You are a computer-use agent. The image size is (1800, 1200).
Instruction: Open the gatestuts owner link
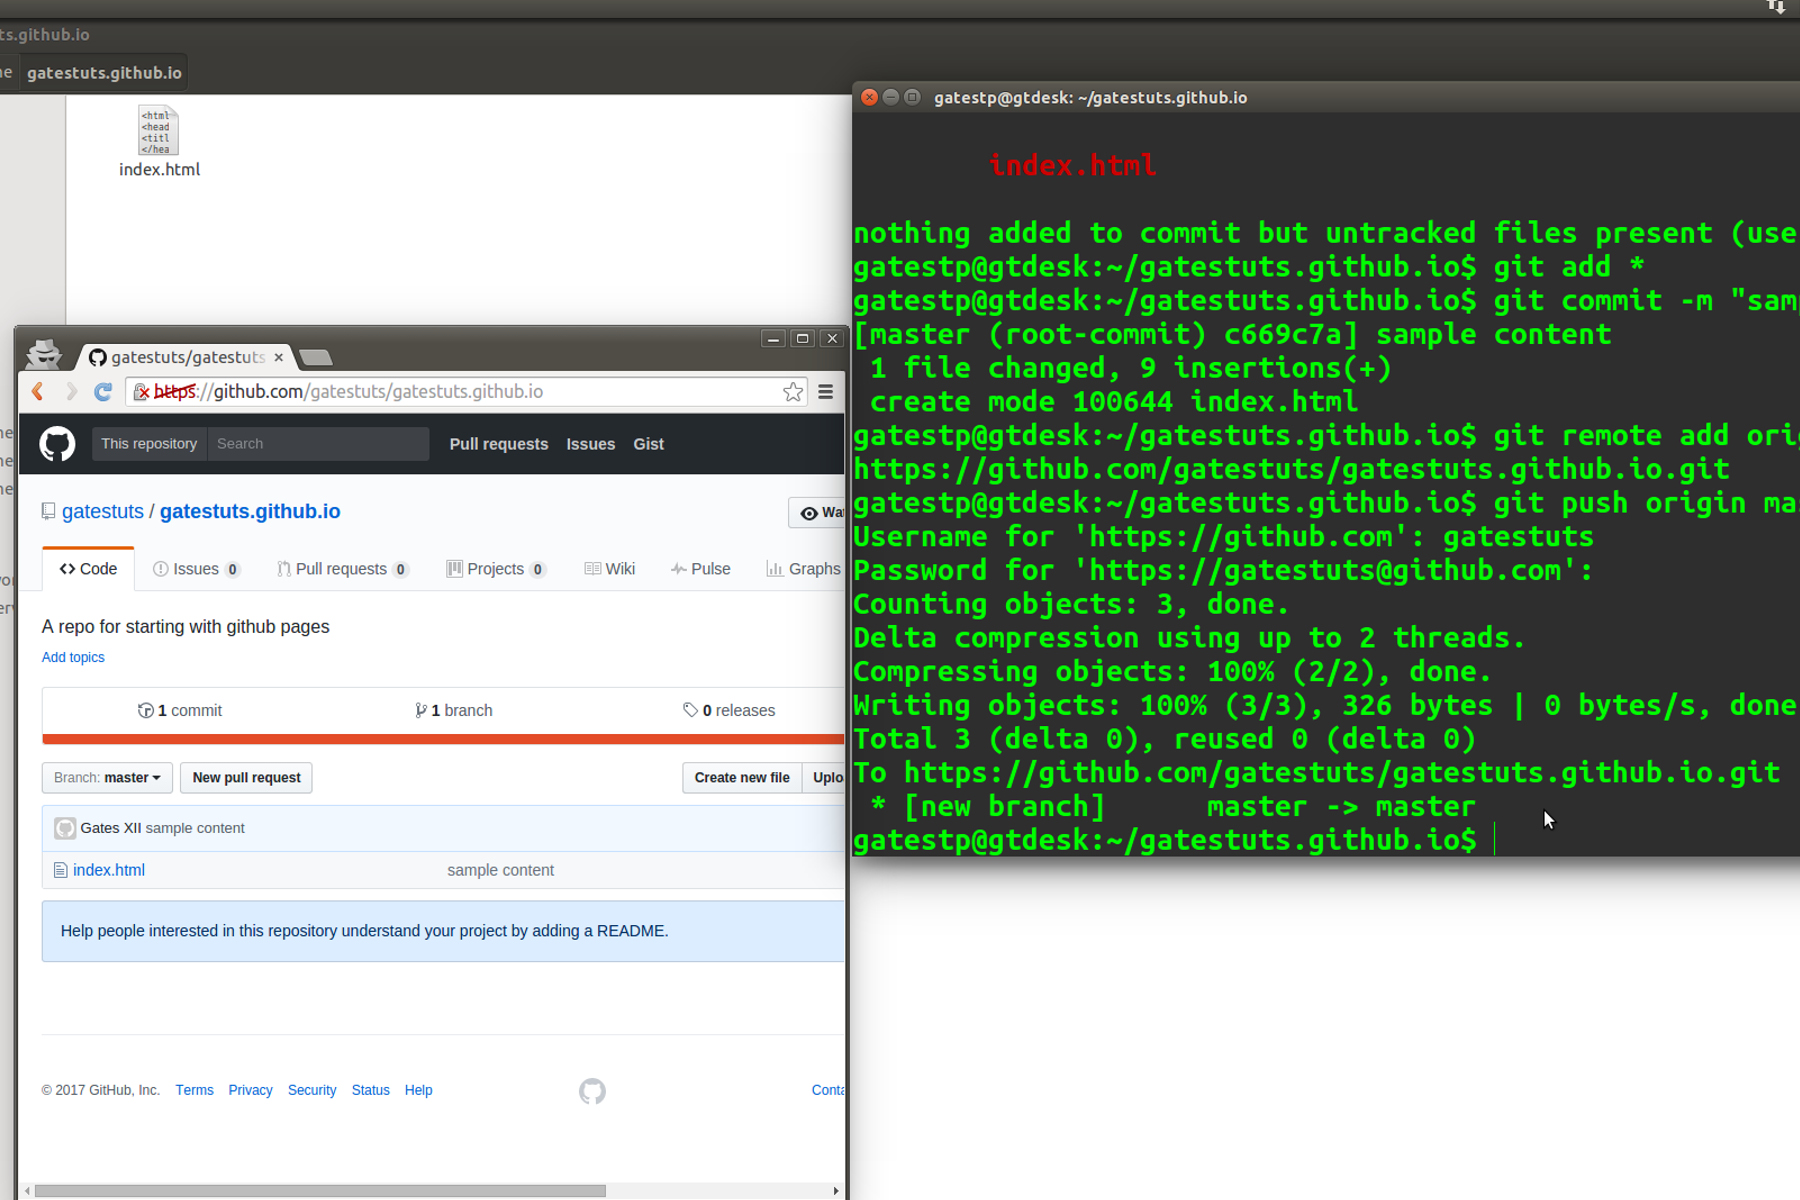pos(103,511)
